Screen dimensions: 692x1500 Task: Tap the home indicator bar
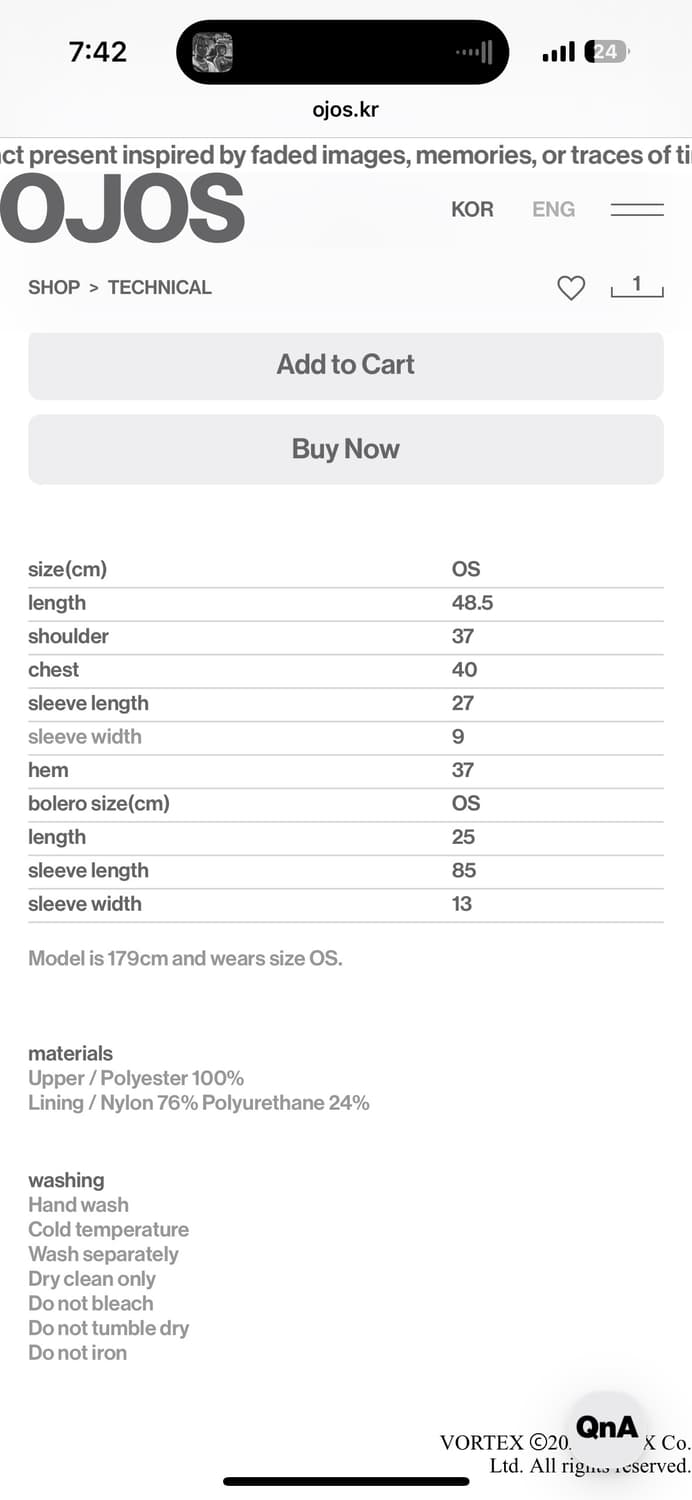[x=346, y=1481]
